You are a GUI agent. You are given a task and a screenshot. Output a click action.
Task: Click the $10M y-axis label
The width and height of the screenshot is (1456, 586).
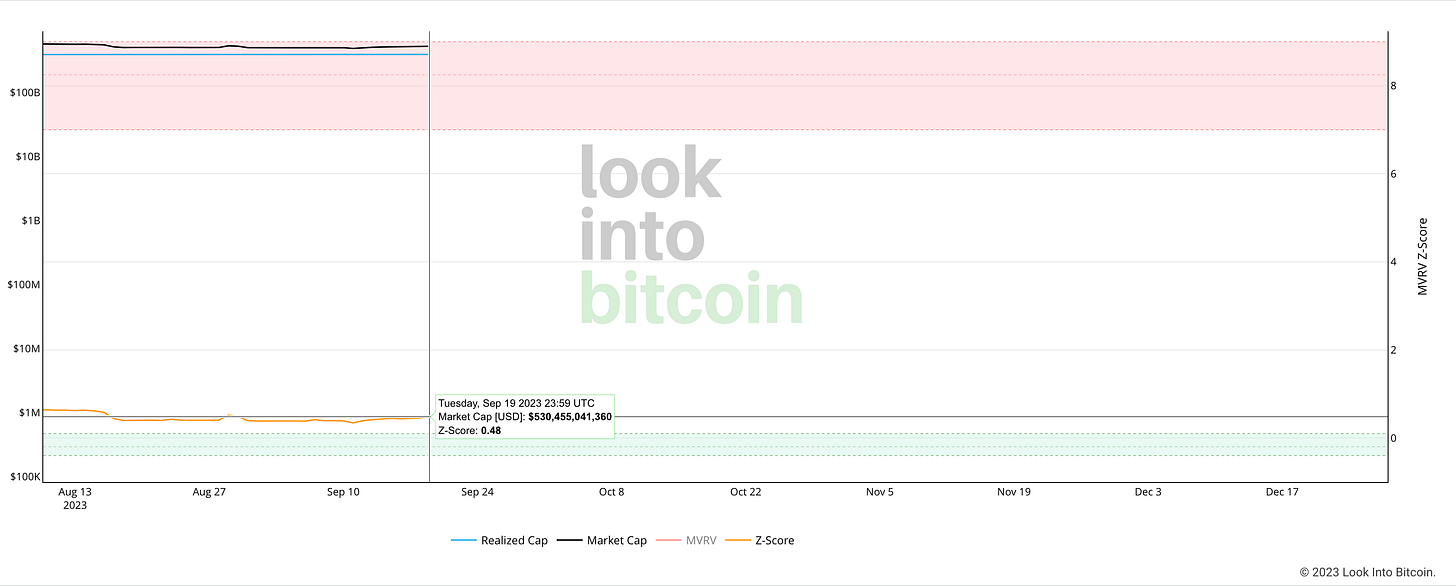pyautogui.click(x=26, y=349)
